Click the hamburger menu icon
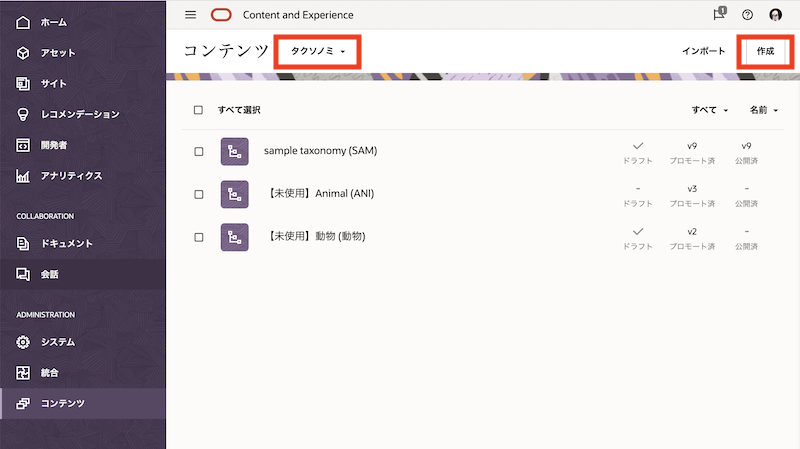This screenshot has width=800, height=449. 191,15
